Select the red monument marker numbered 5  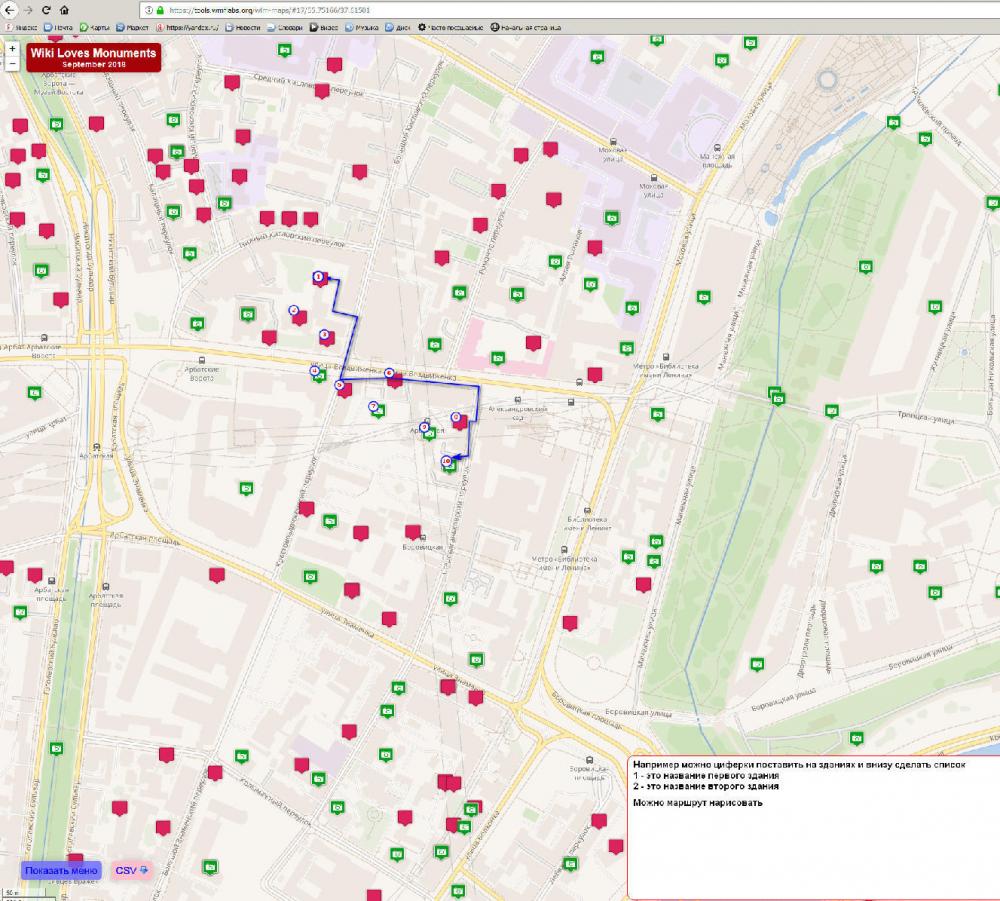click(344, 389)
